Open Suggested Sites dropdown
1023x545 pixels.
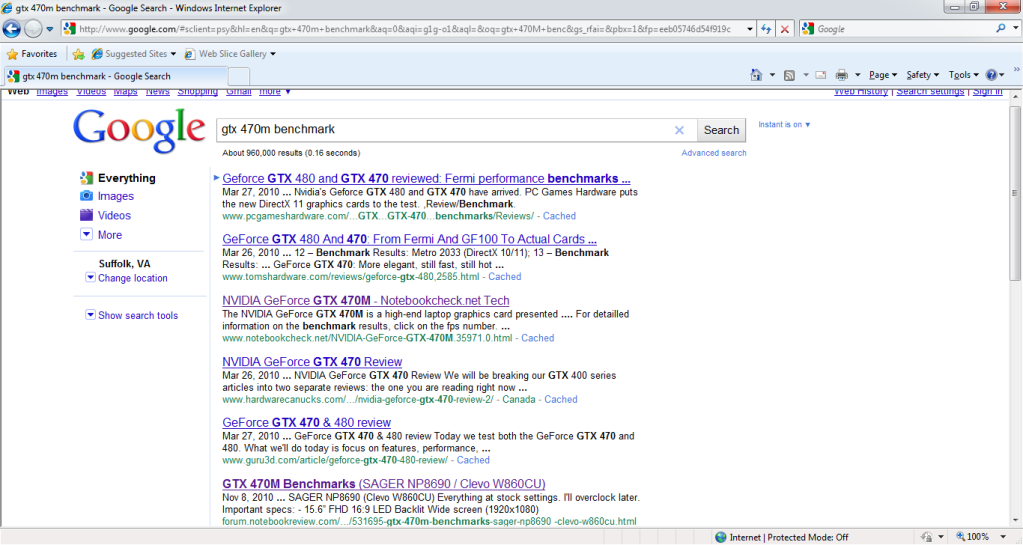(134, 54)
